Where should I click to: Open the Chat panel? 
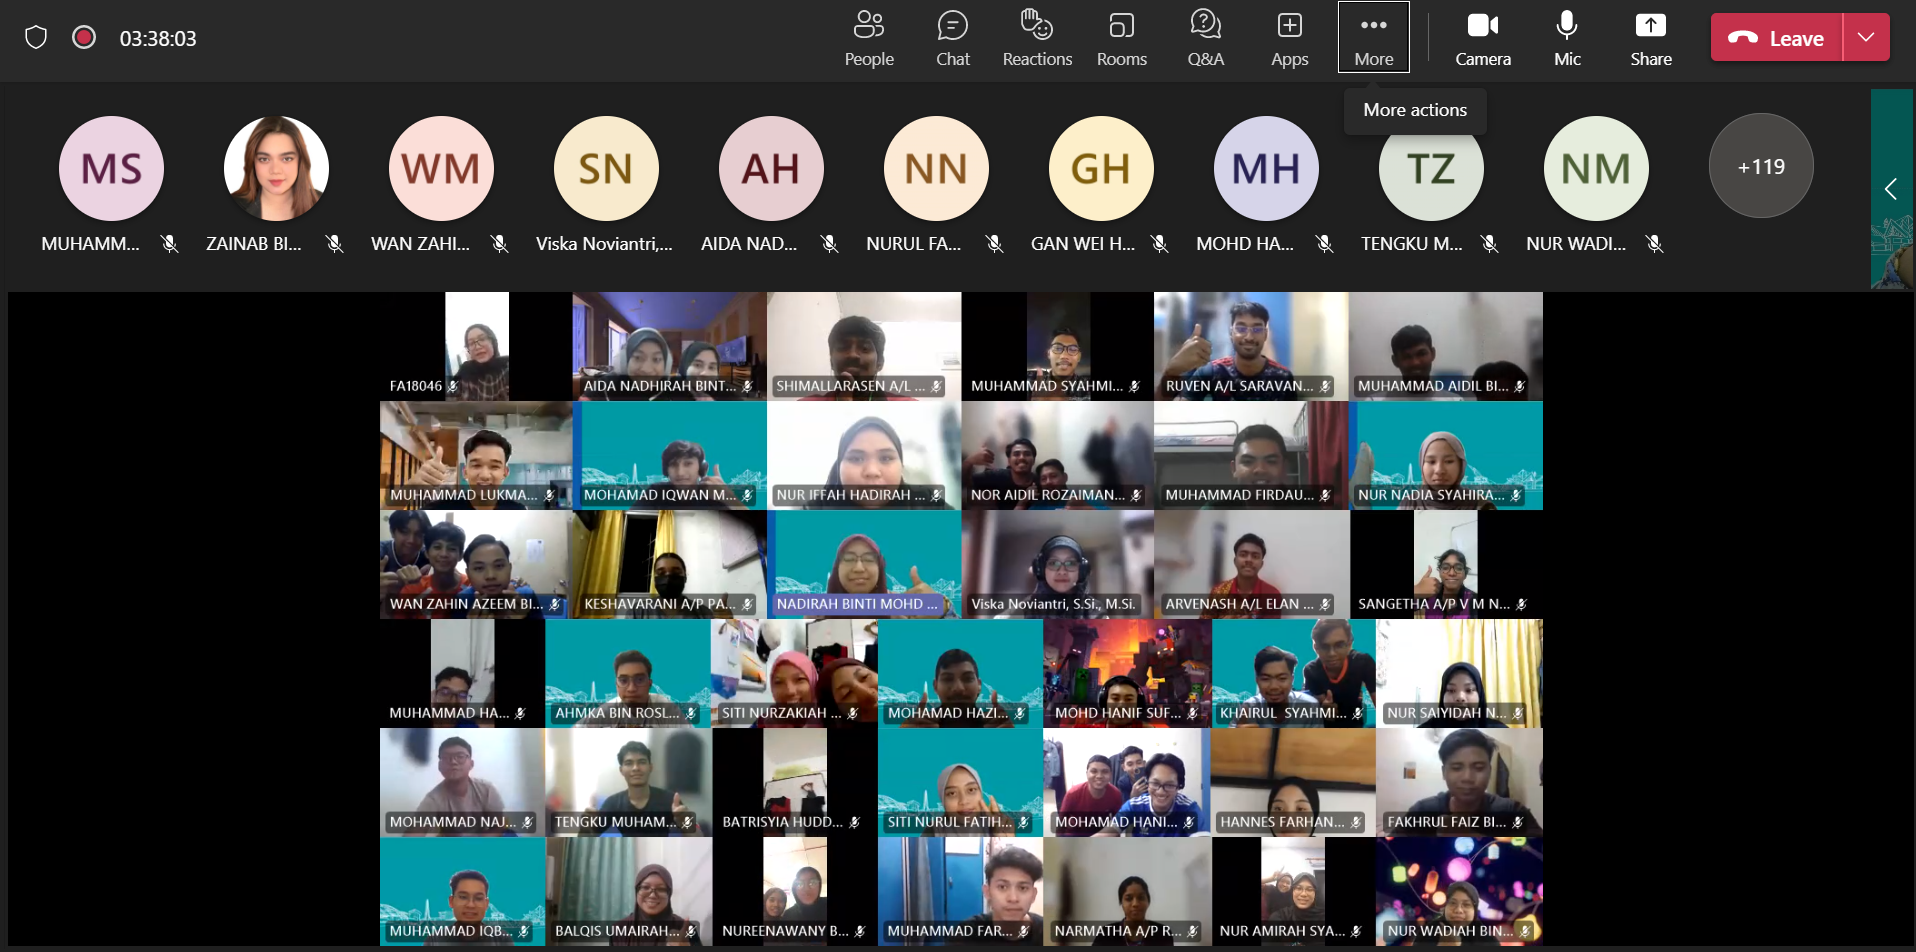(953, 38)
